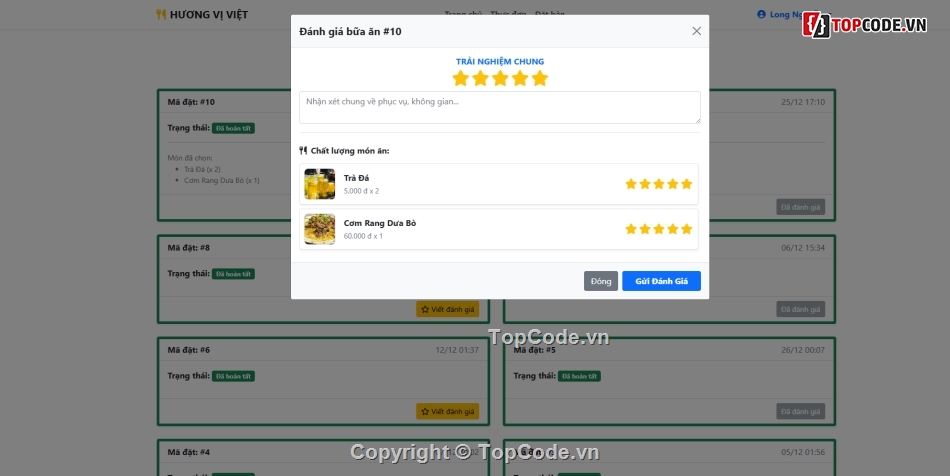Click the Mã đặt: #4 order header
The image size is (950, 476).
[188, 452]
